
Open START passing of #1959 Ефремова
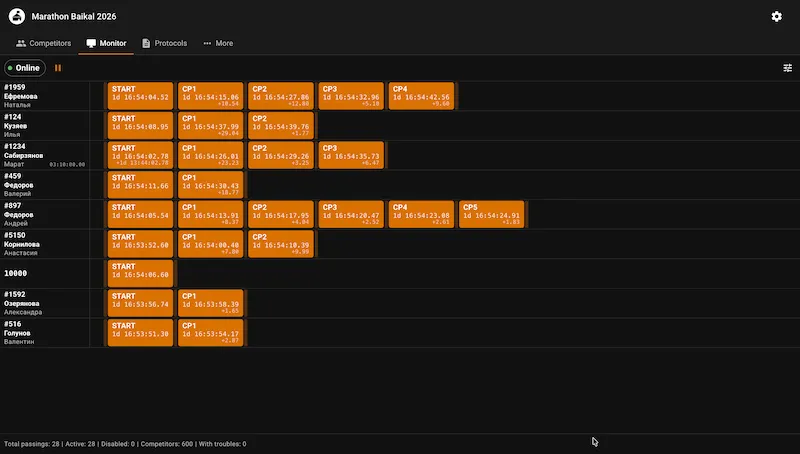tap(140, 96)
